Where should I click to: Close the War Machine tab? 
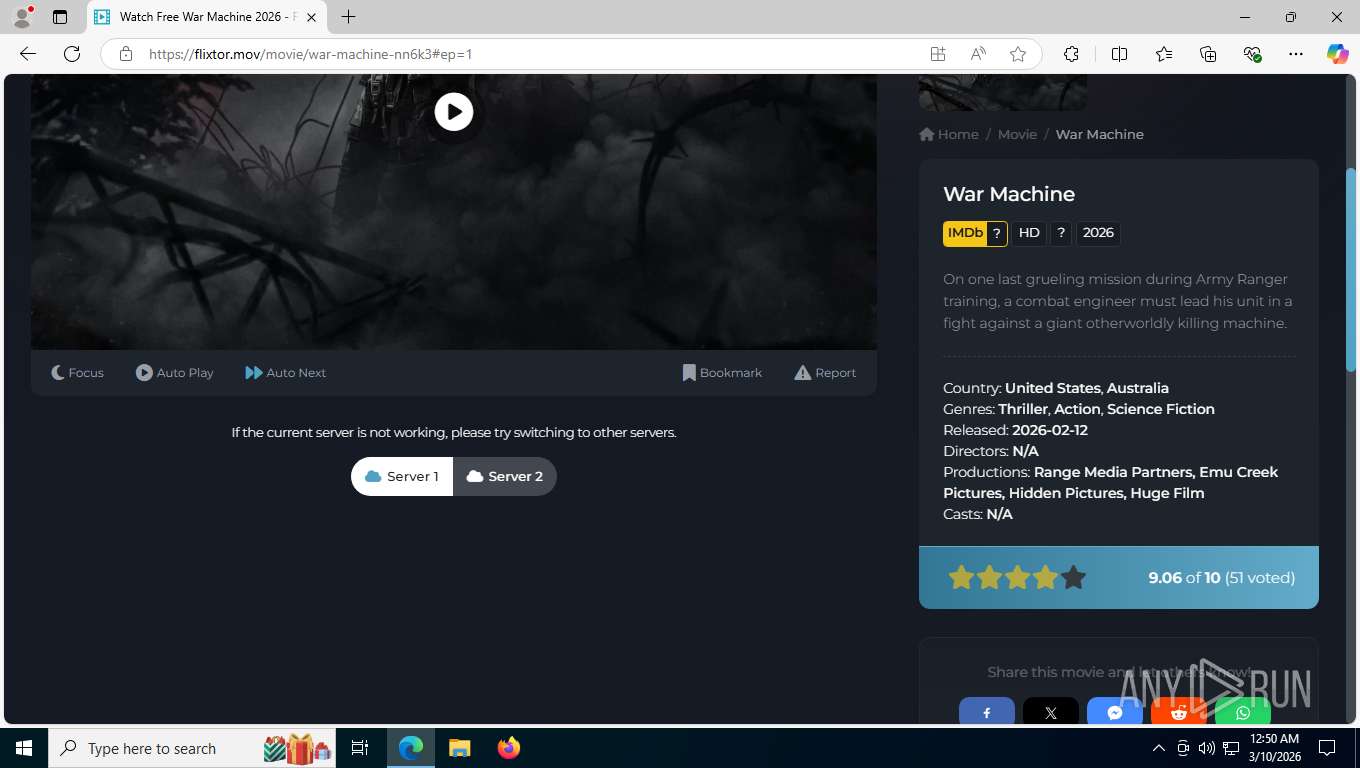[311, 17]
